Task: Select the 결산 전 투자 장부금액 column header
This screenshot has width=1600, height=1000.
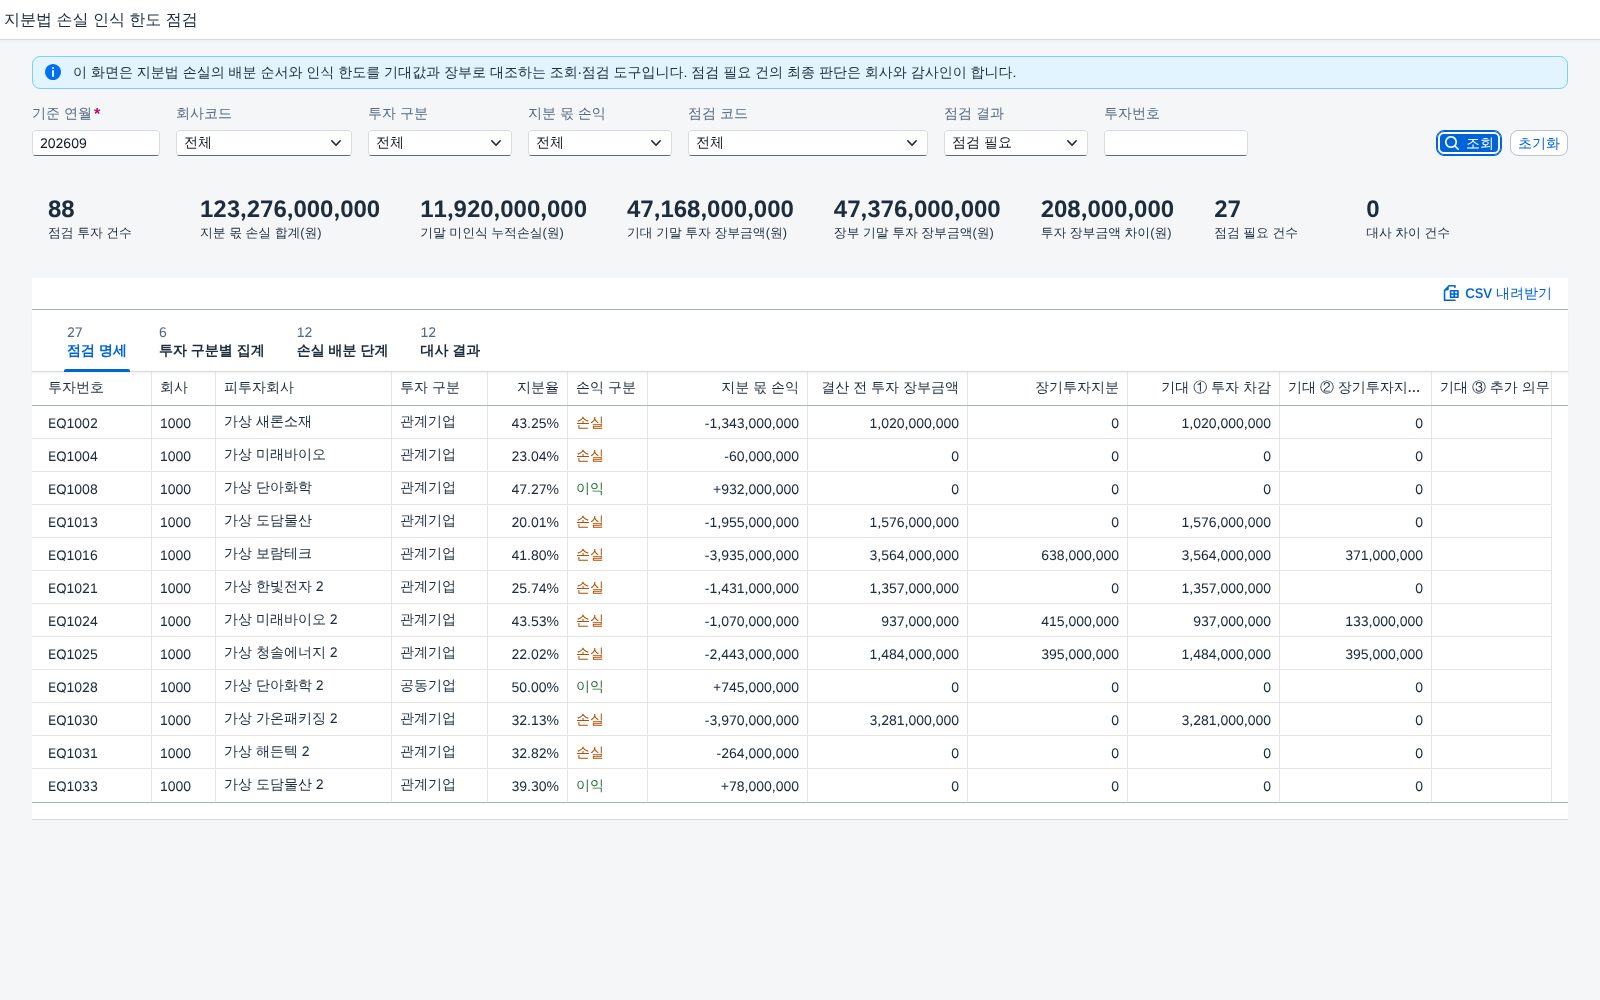Action: [890, 388]
